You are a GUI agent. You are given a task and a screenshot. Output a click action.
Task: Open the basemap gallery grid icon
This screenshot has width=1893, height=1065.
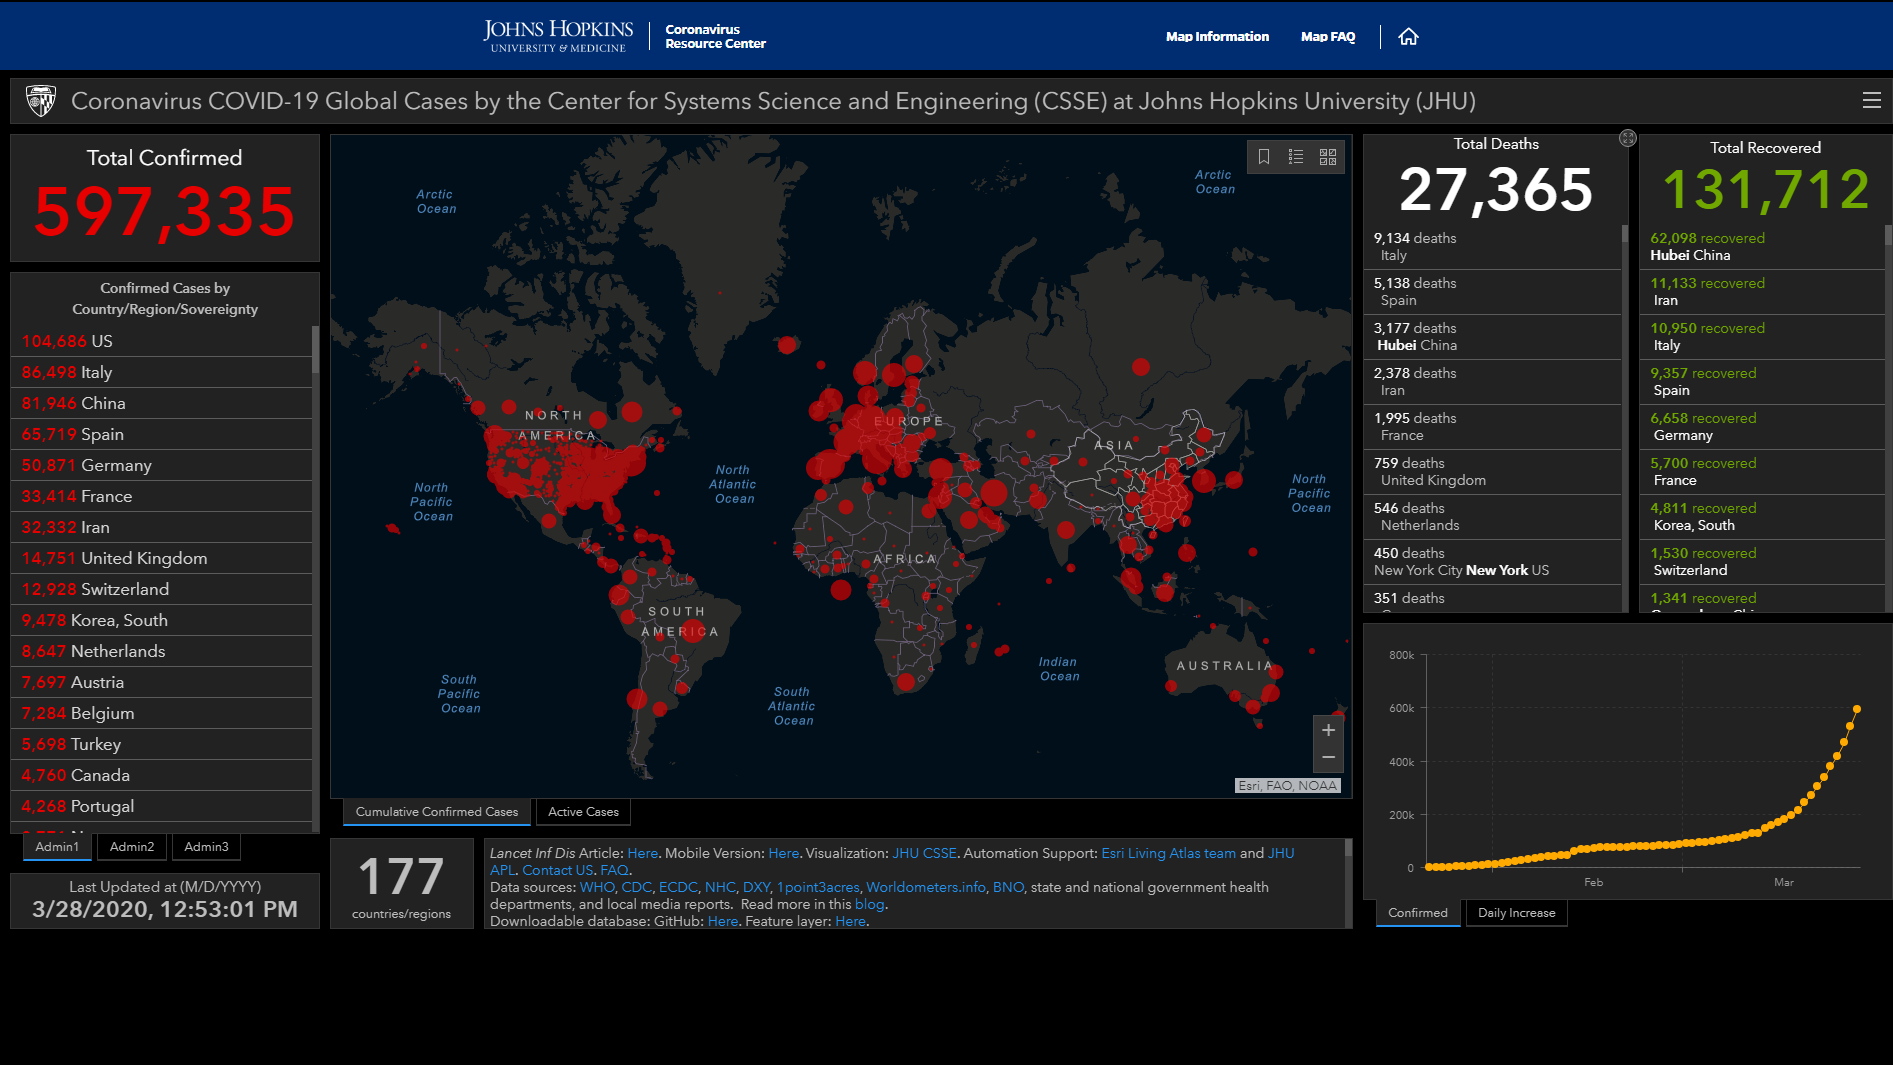pos(1328,157)
